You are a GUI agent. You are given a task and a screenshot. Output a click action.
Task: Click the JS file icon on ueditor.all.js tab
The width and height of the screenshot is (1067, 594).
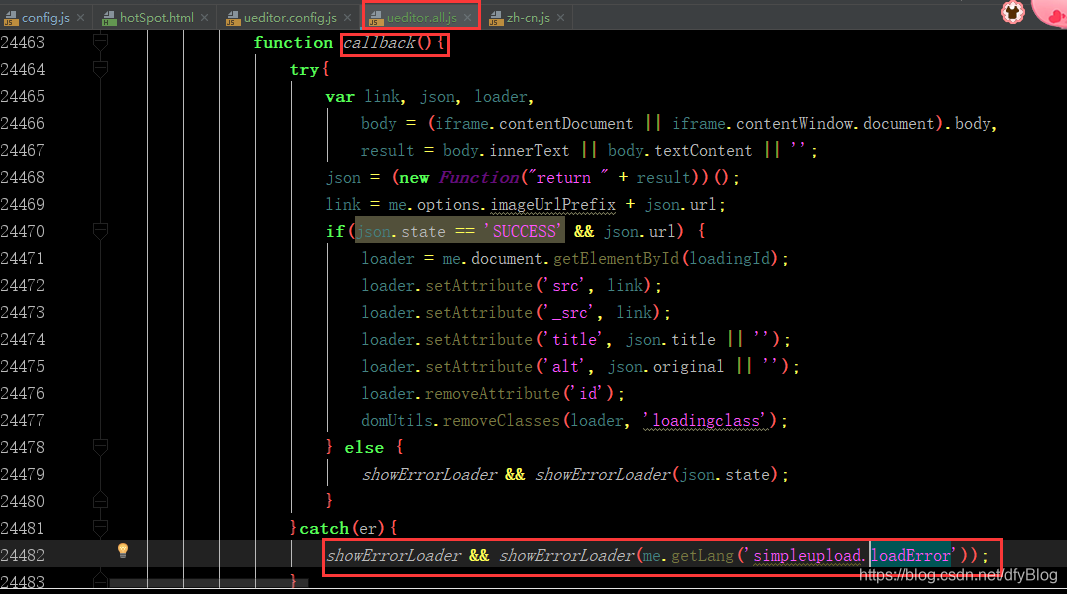(x=376, y=18)
